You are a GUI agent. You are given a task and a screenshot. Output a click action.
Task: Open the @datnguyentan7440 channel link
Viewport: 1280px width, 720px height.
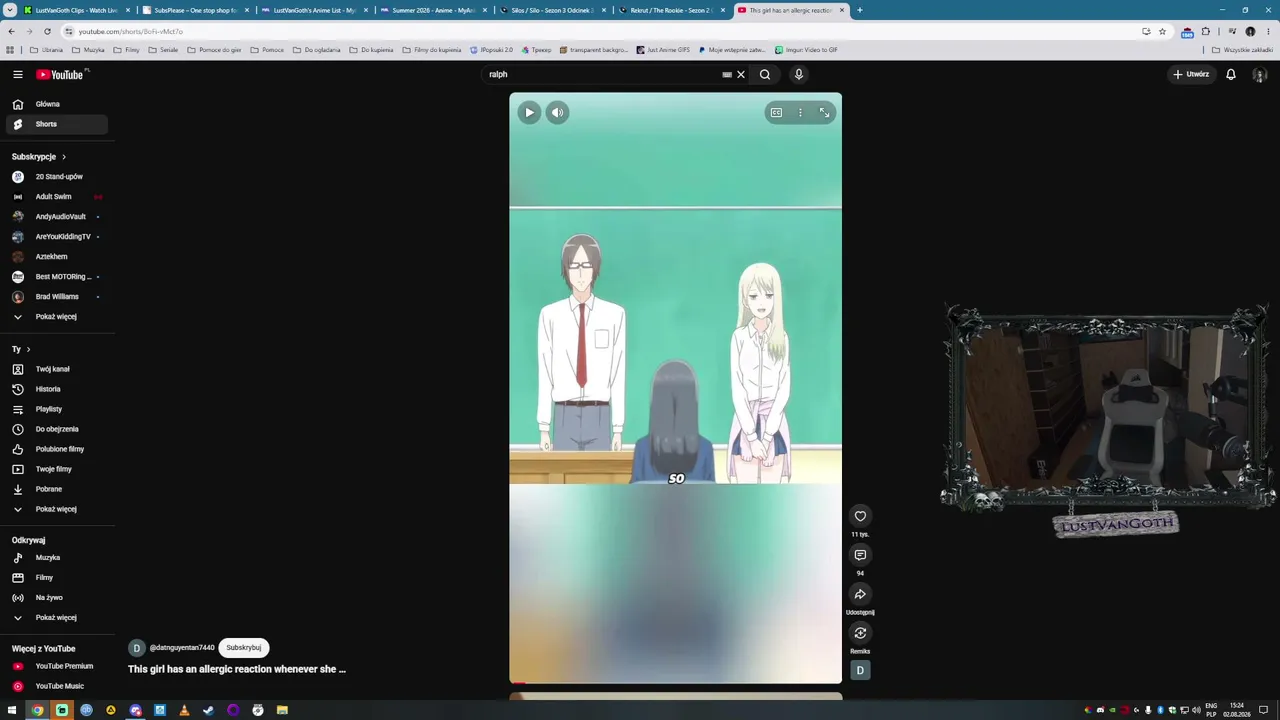pyautogui.click(x=182, y=648)
